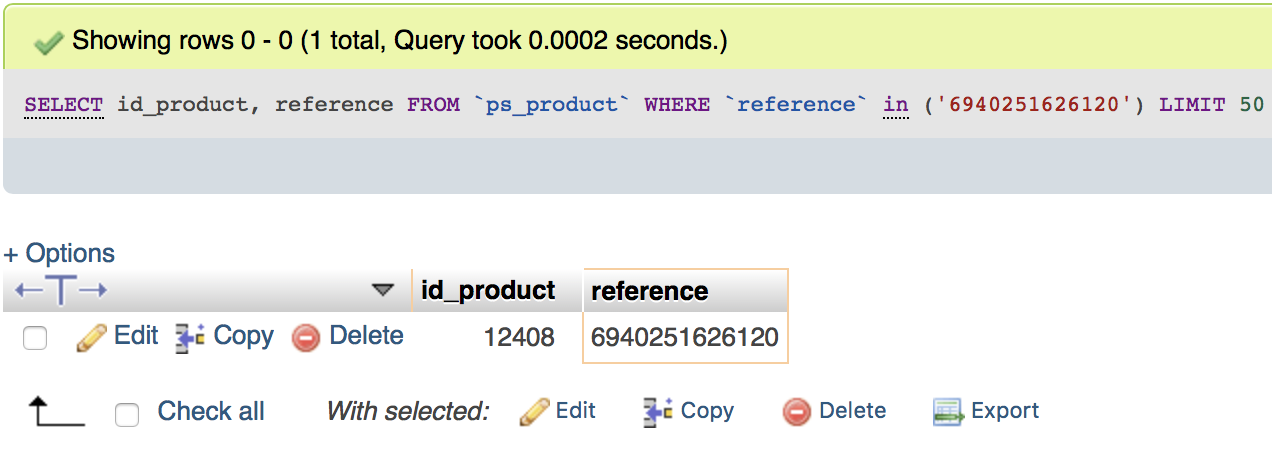Click the row's Copy icon
The height and width of the screenshot is (458, 1272).
coord(190,338)
